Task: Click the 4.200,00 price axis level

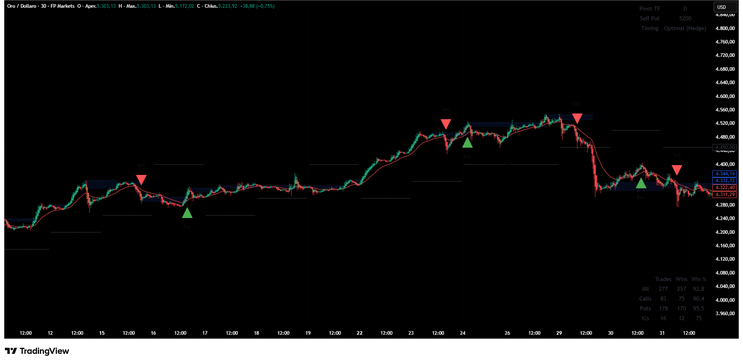Action: [726, 232]
